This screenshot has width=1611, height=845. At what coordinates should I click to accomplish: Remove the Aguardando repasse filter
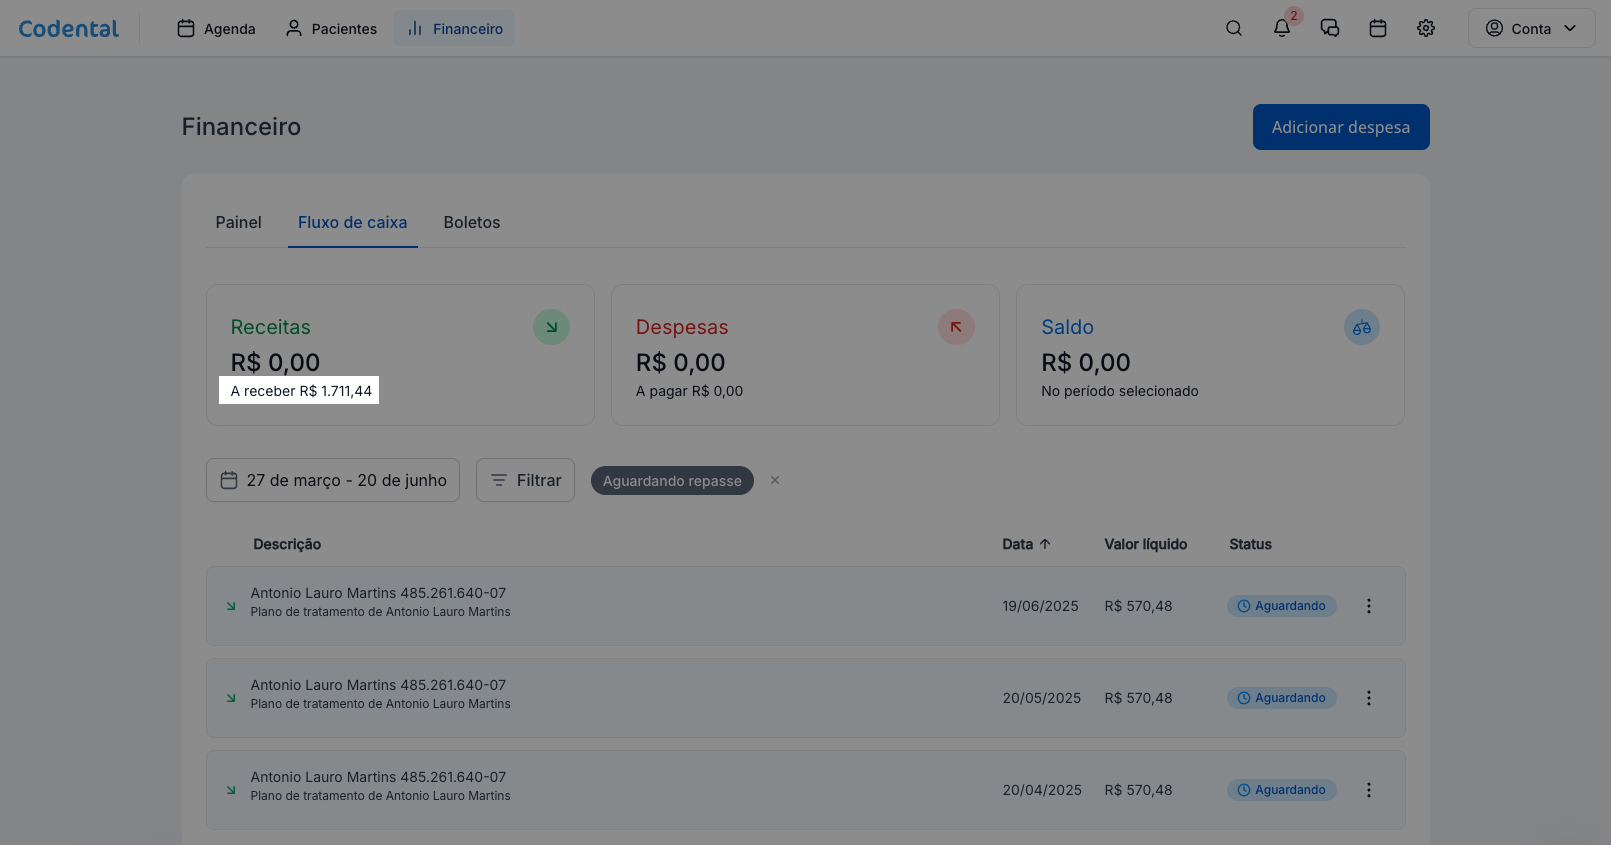[775, 480]
